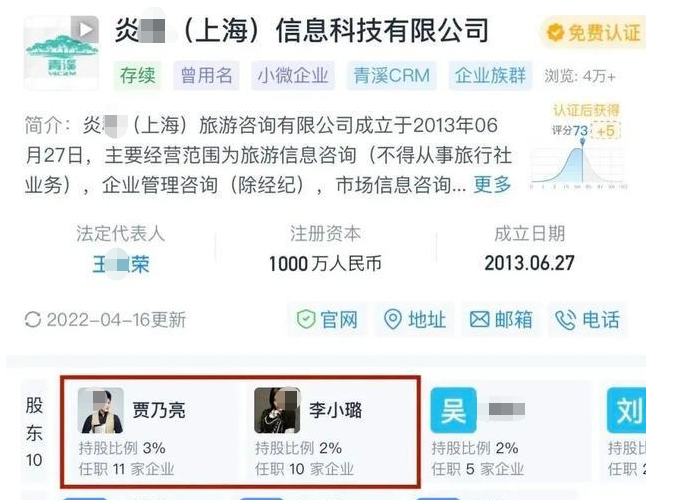Tap the 邮箱 envelope icon
675x500 pixels.
pos(479,320)
